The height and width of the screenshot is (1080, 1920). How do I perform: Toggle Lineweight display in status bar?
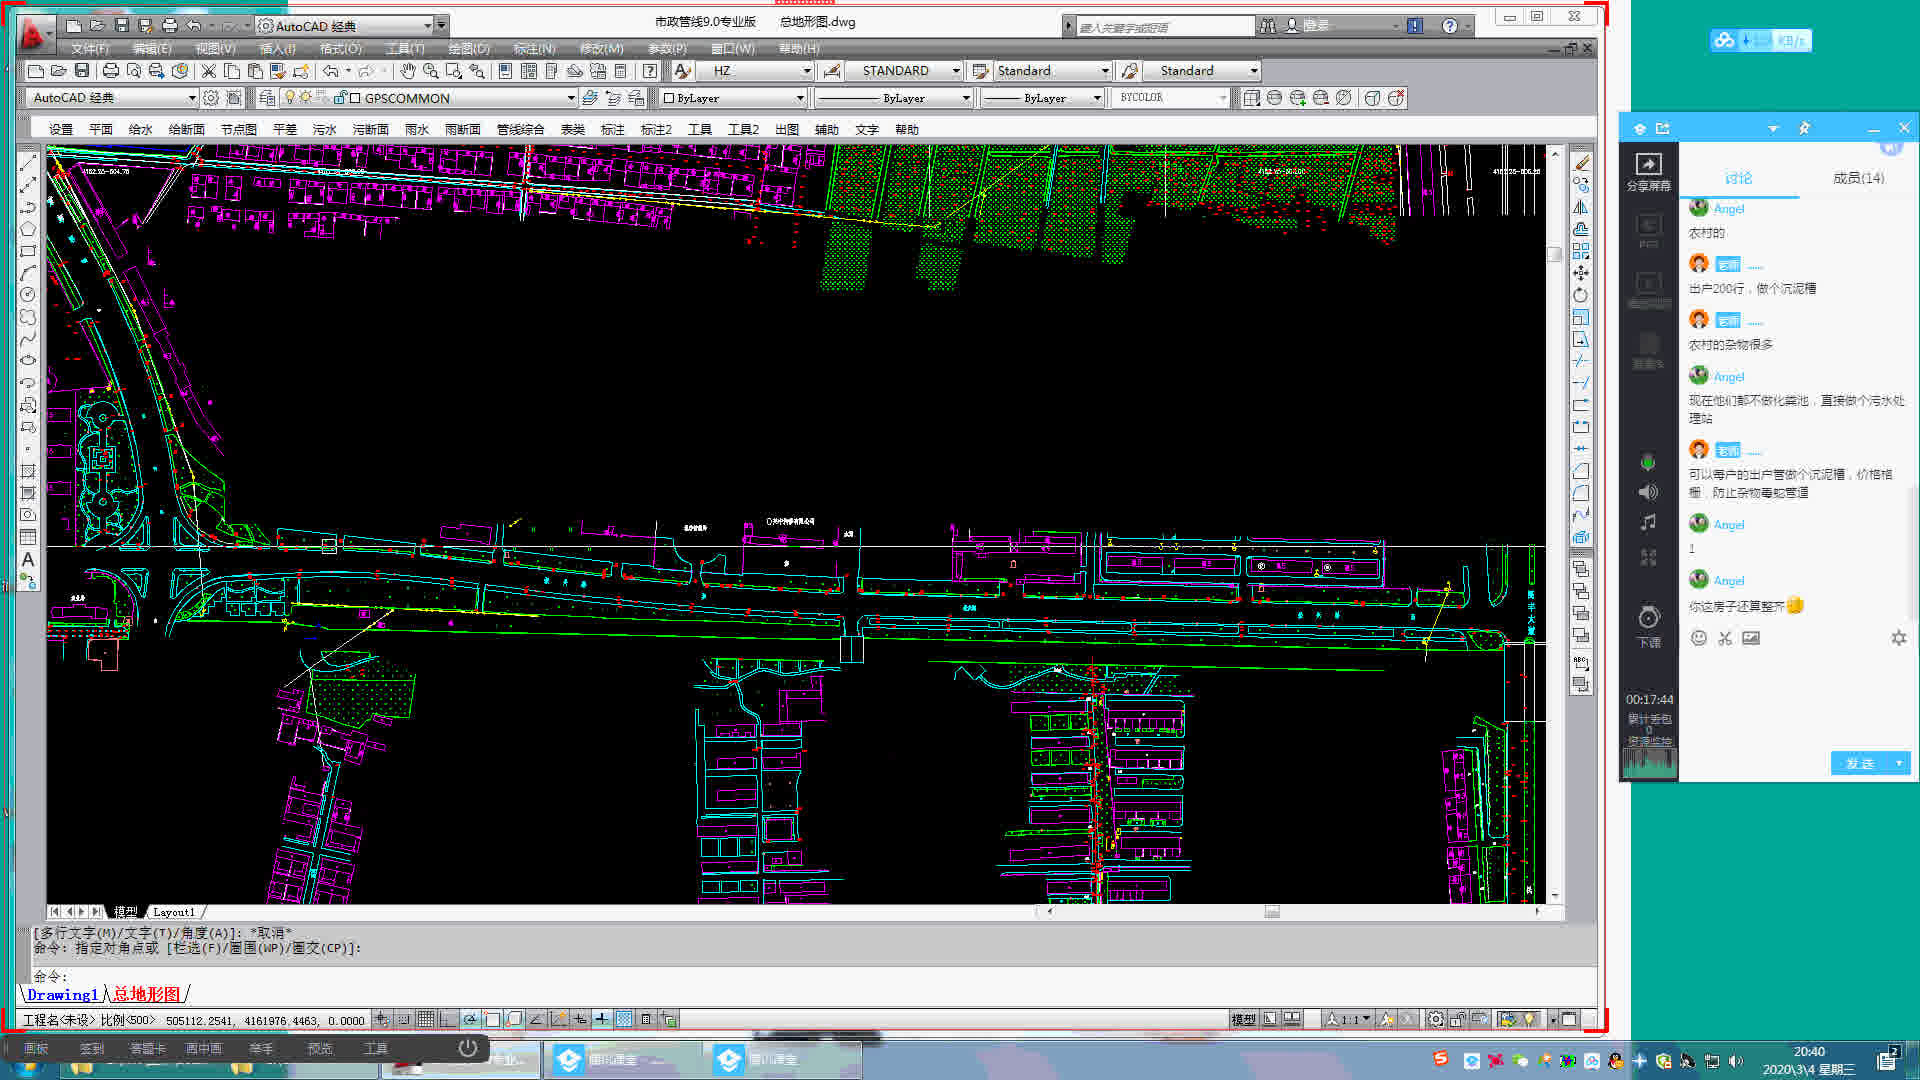click(602, 1019)
